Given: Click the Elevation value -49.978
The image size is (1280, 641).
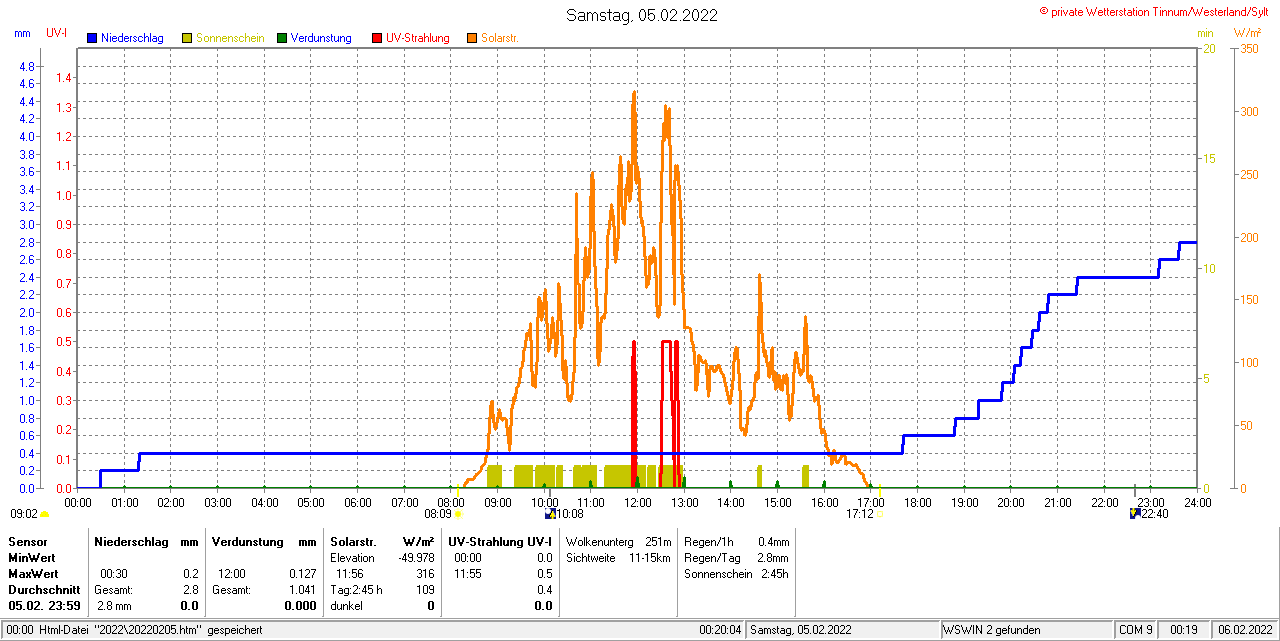Looking at the screenshot, I should pos(414,557).
